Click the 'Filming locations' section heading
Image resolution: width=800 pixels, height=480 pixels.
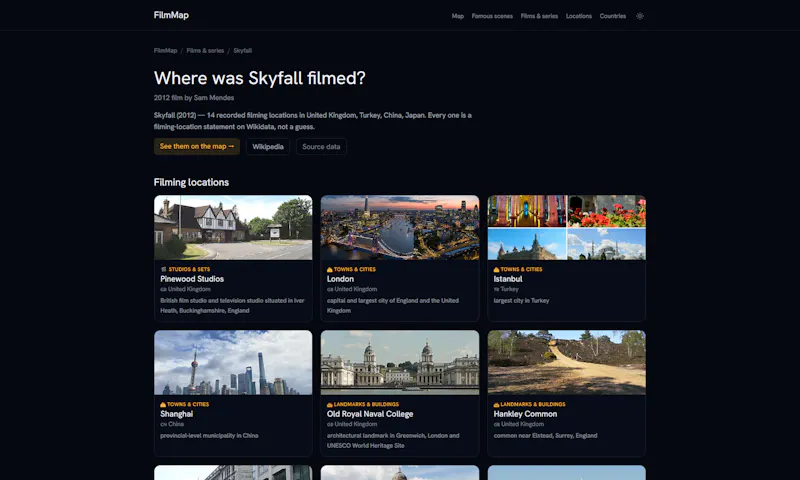[x=191, y=182]
